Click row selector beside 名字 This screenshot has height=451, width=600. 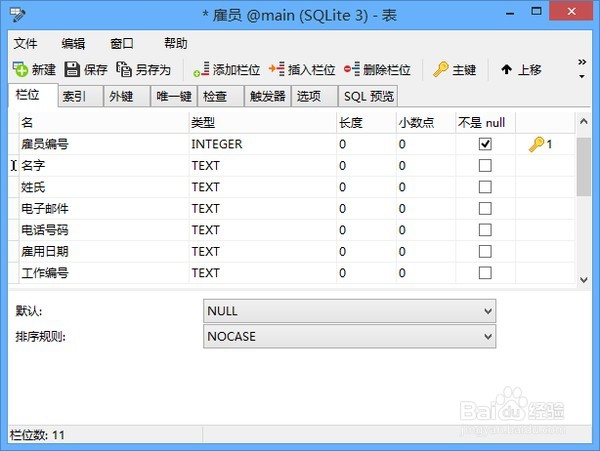pos(13,166)
